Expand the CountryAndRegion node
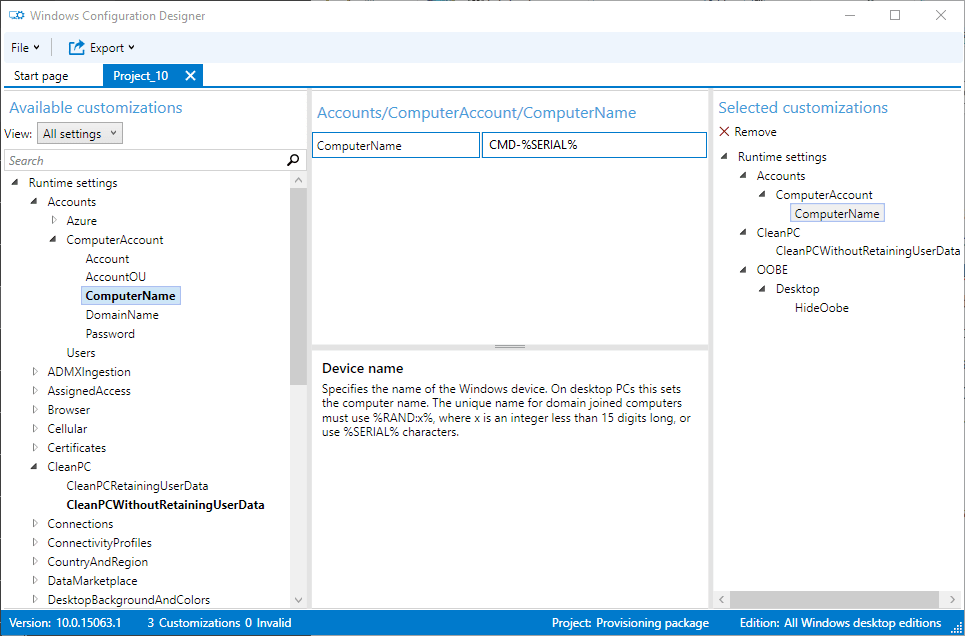The image size is (965, 636). click(35, 562)
